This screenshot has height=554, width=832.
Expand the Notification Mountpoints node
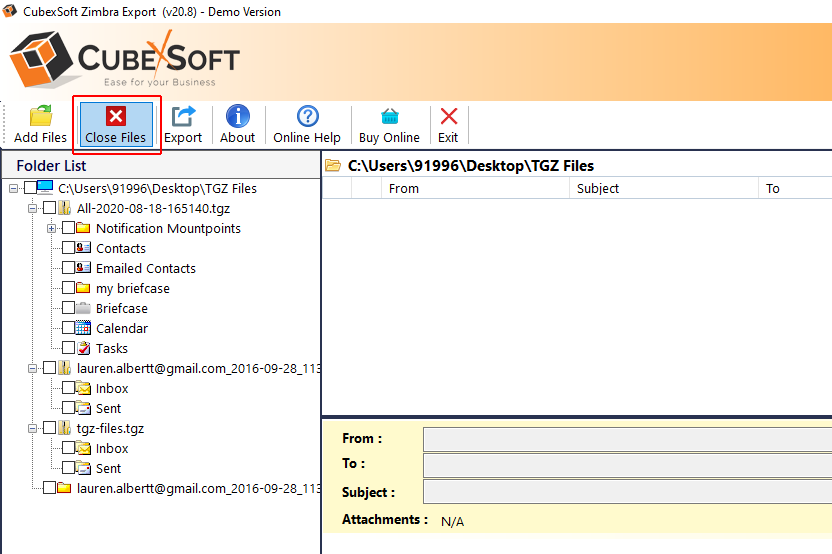51,229
